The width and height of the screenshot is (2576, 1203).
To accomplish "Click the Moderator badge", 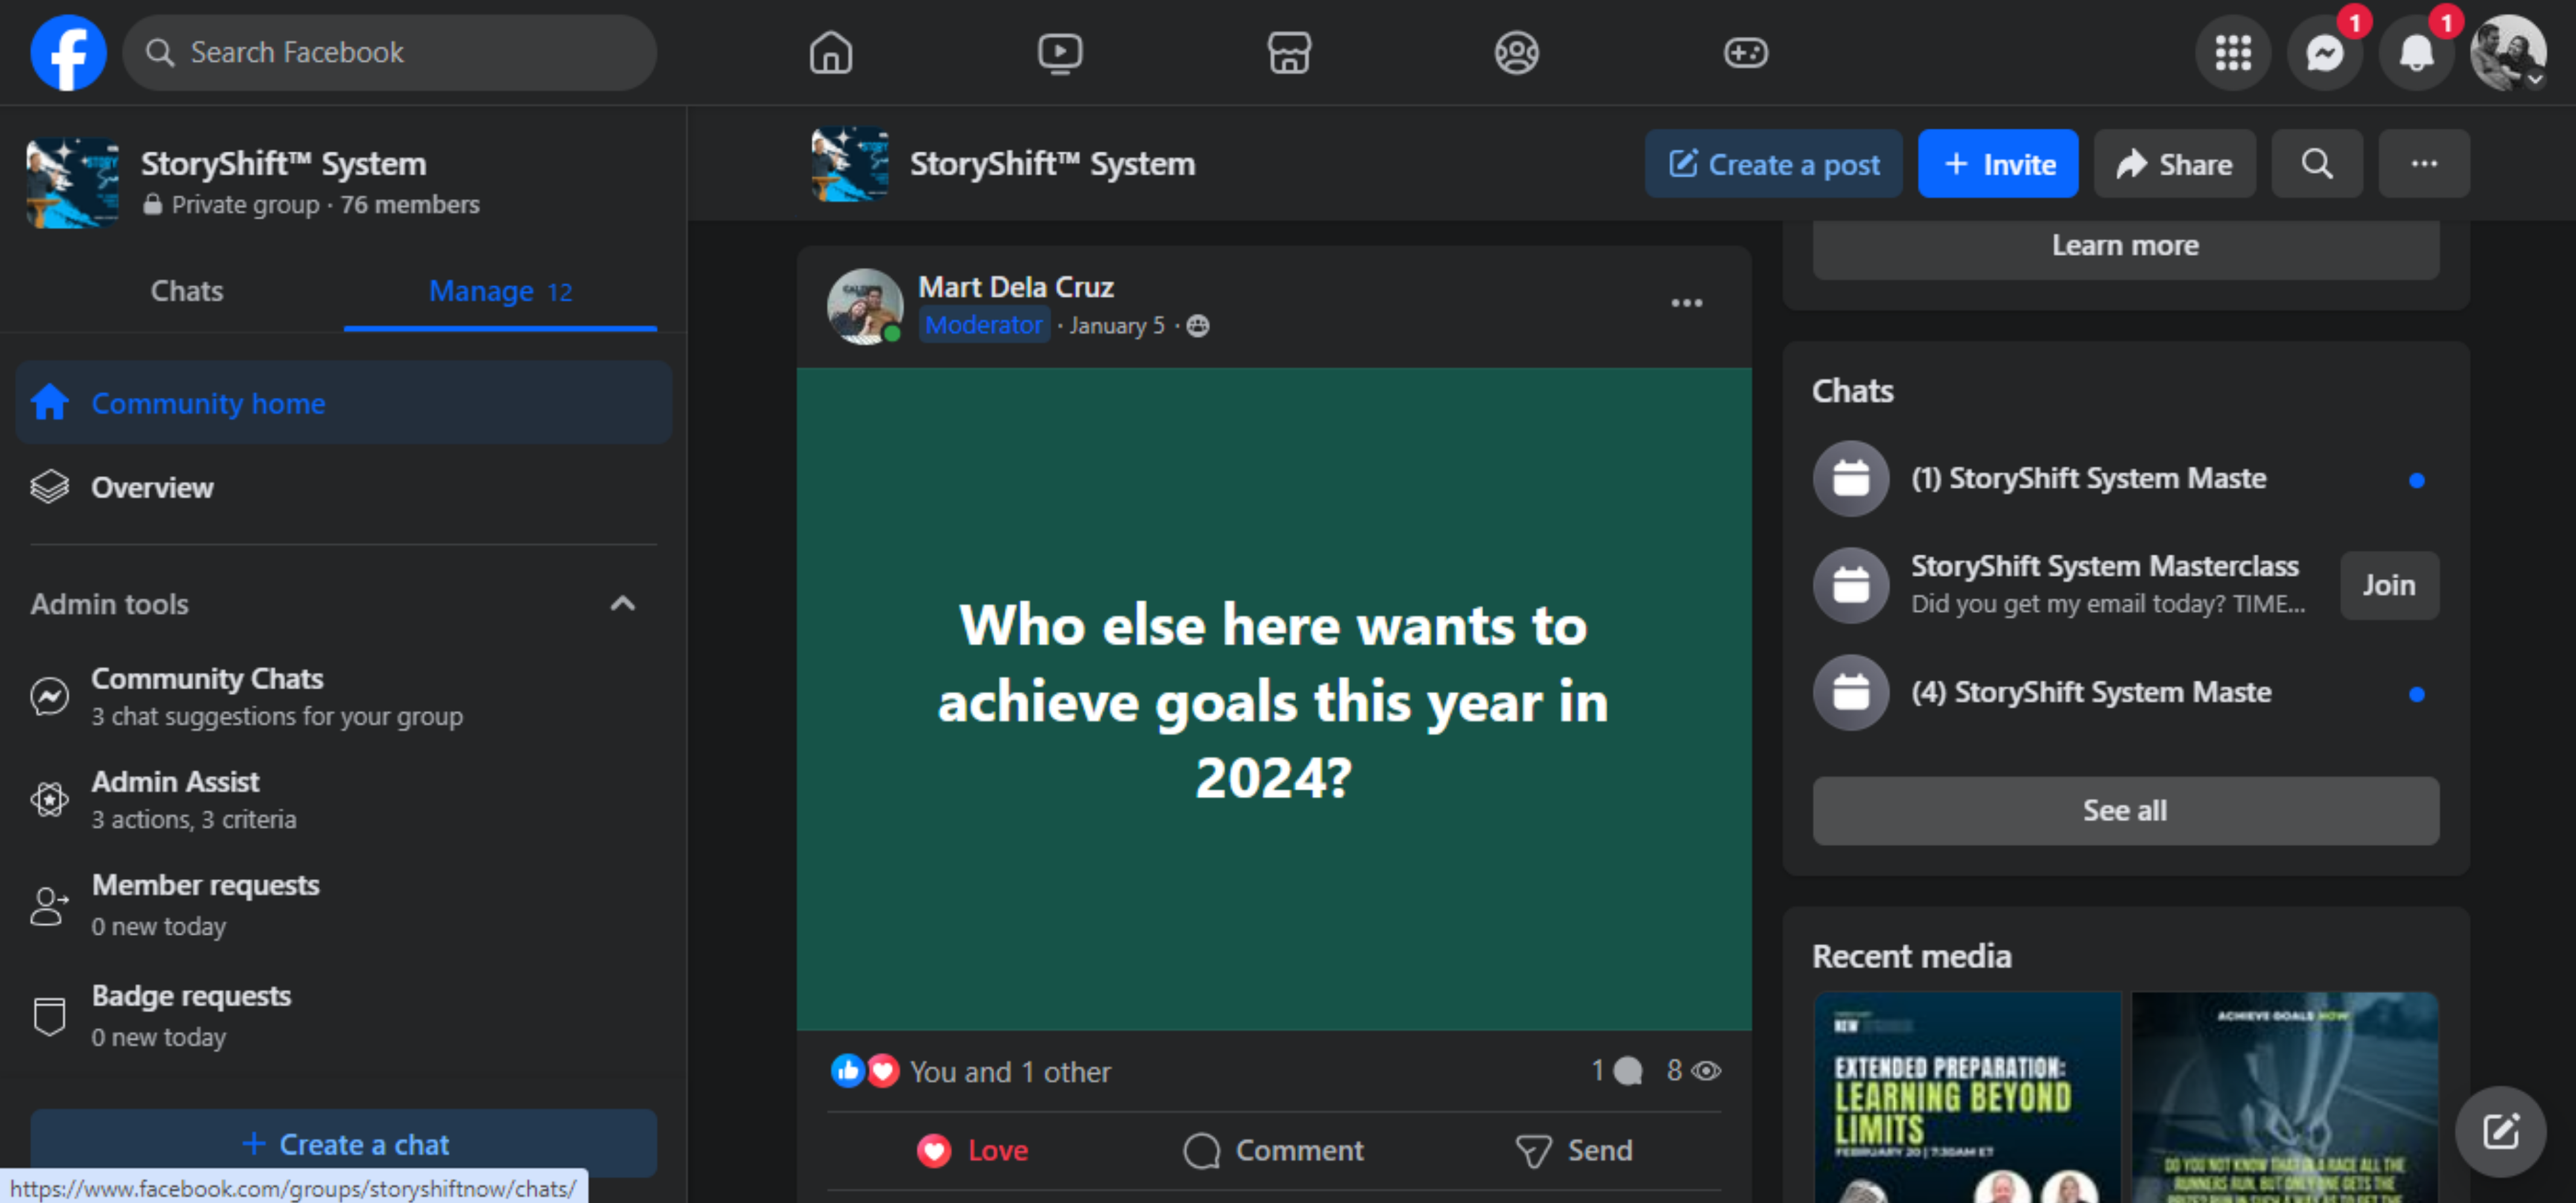I will pyautogui.click(x=983, y=326).
